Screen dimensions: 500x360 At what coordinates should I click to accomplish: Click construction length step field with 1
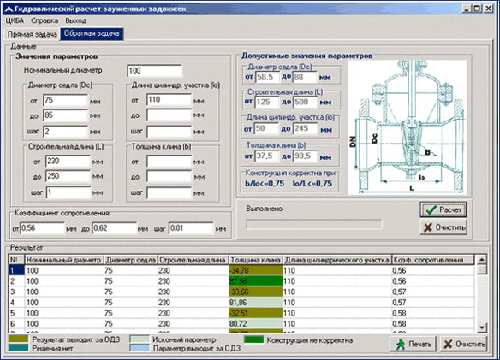68,192
